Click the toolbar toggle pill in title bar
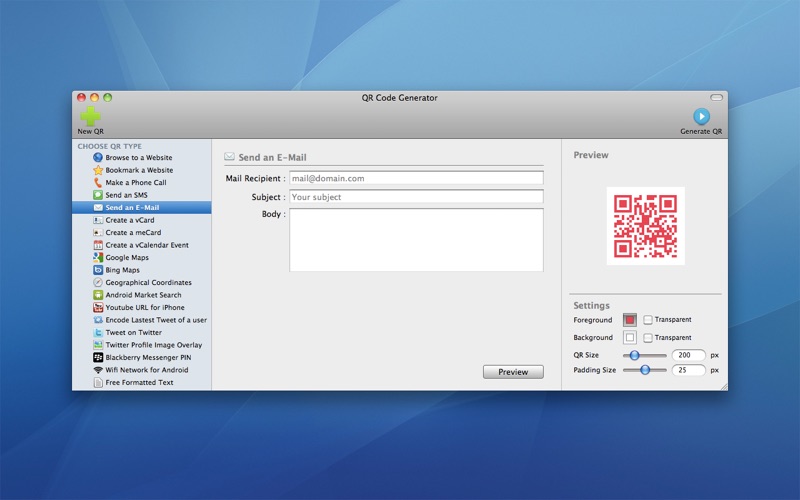This screenshot has width=800, height=500. point(717,97)
